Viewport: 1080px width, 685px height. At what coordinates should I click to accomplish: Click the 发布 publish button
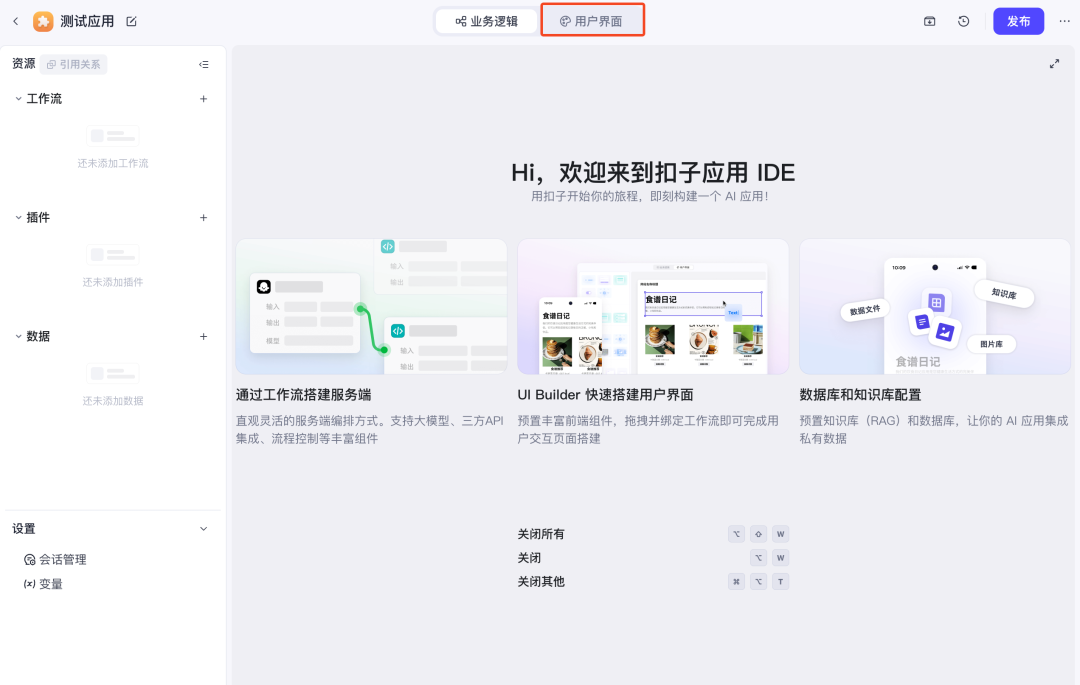pos(1018,20)
